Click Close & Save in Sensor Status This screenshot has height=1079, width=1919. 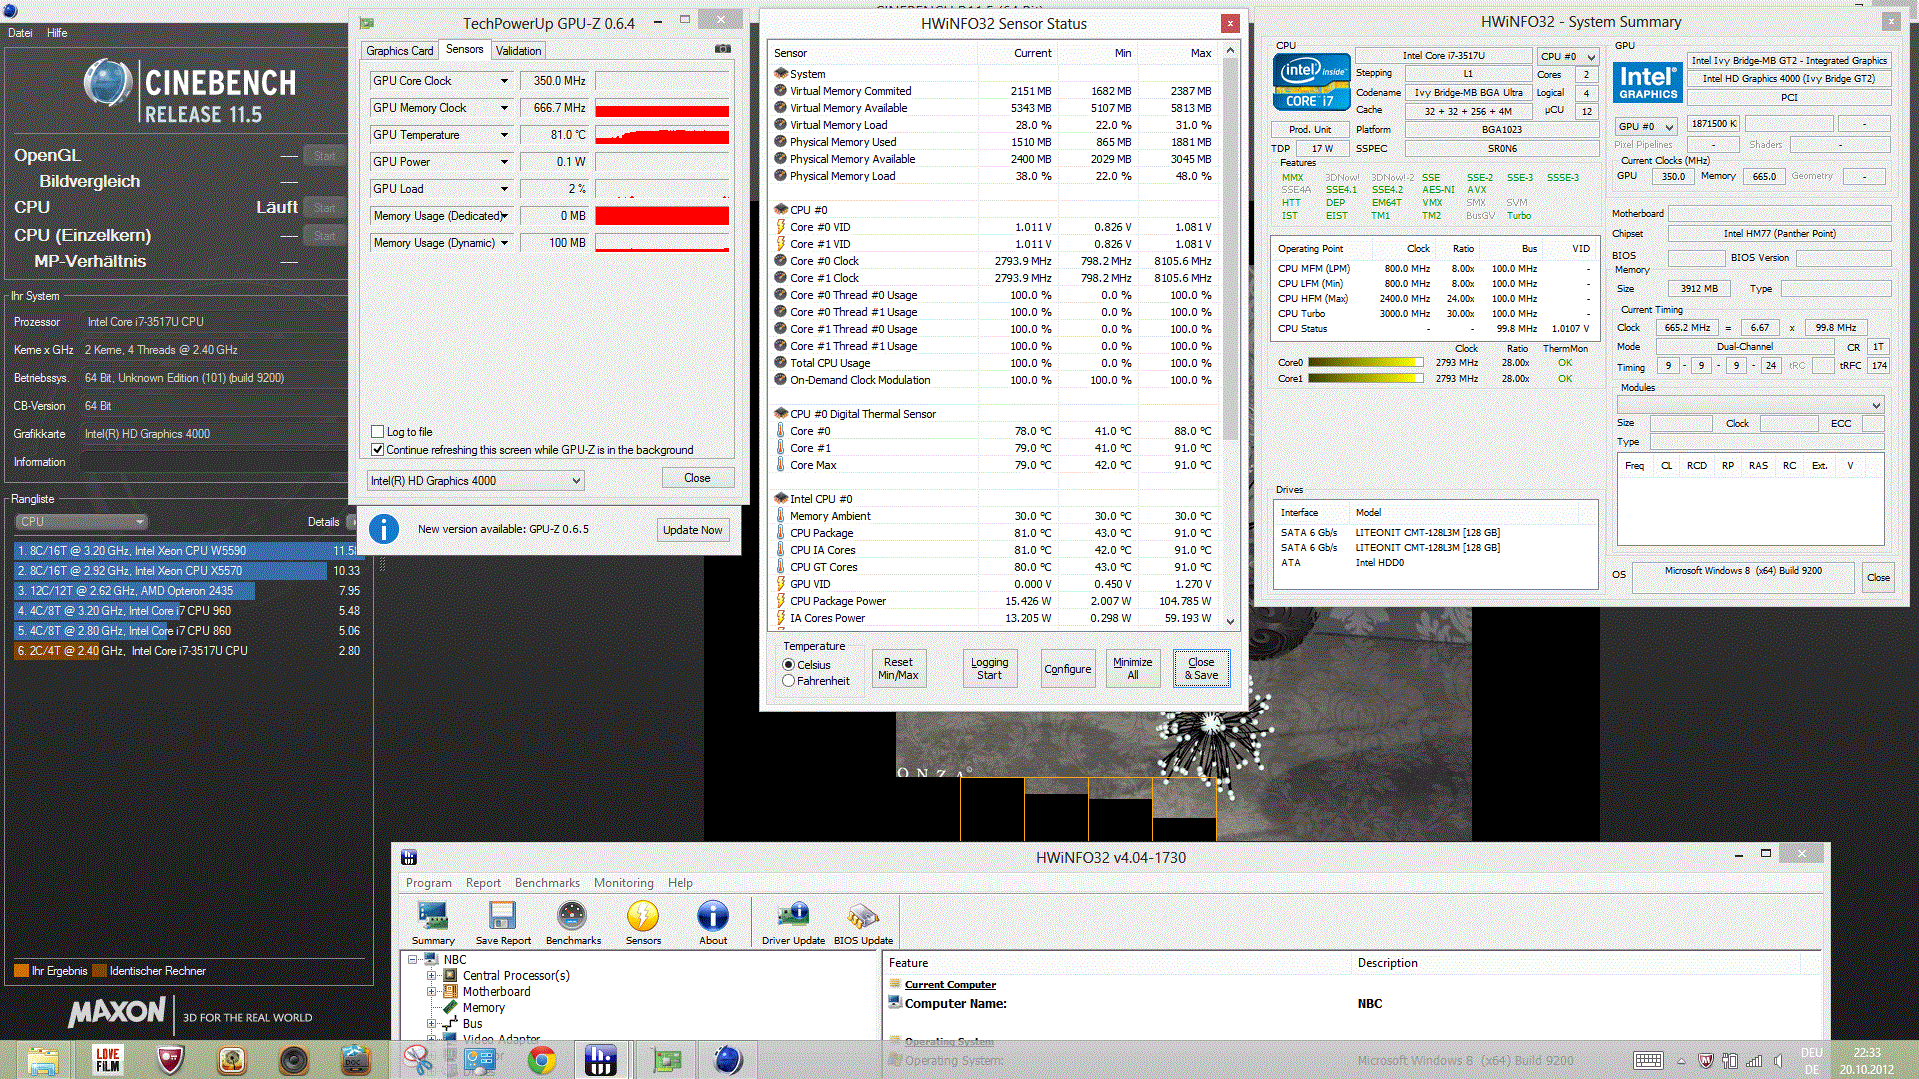click(1201, 669)
